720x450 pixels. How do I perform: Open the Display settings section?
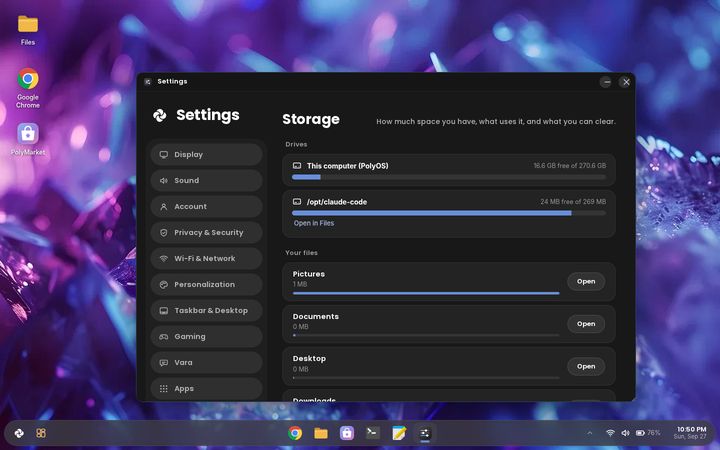pos(207,154)
